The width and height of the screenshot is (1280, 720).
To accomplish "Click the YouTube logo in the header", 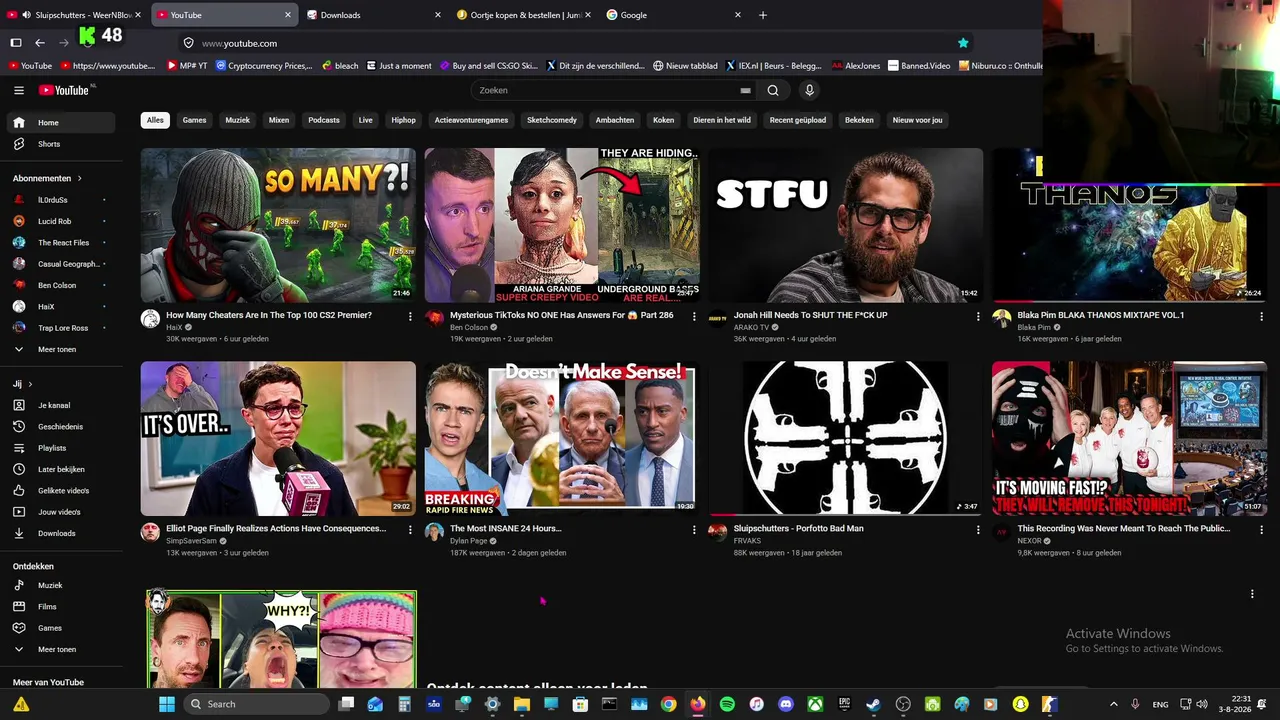I will [66, 90].
